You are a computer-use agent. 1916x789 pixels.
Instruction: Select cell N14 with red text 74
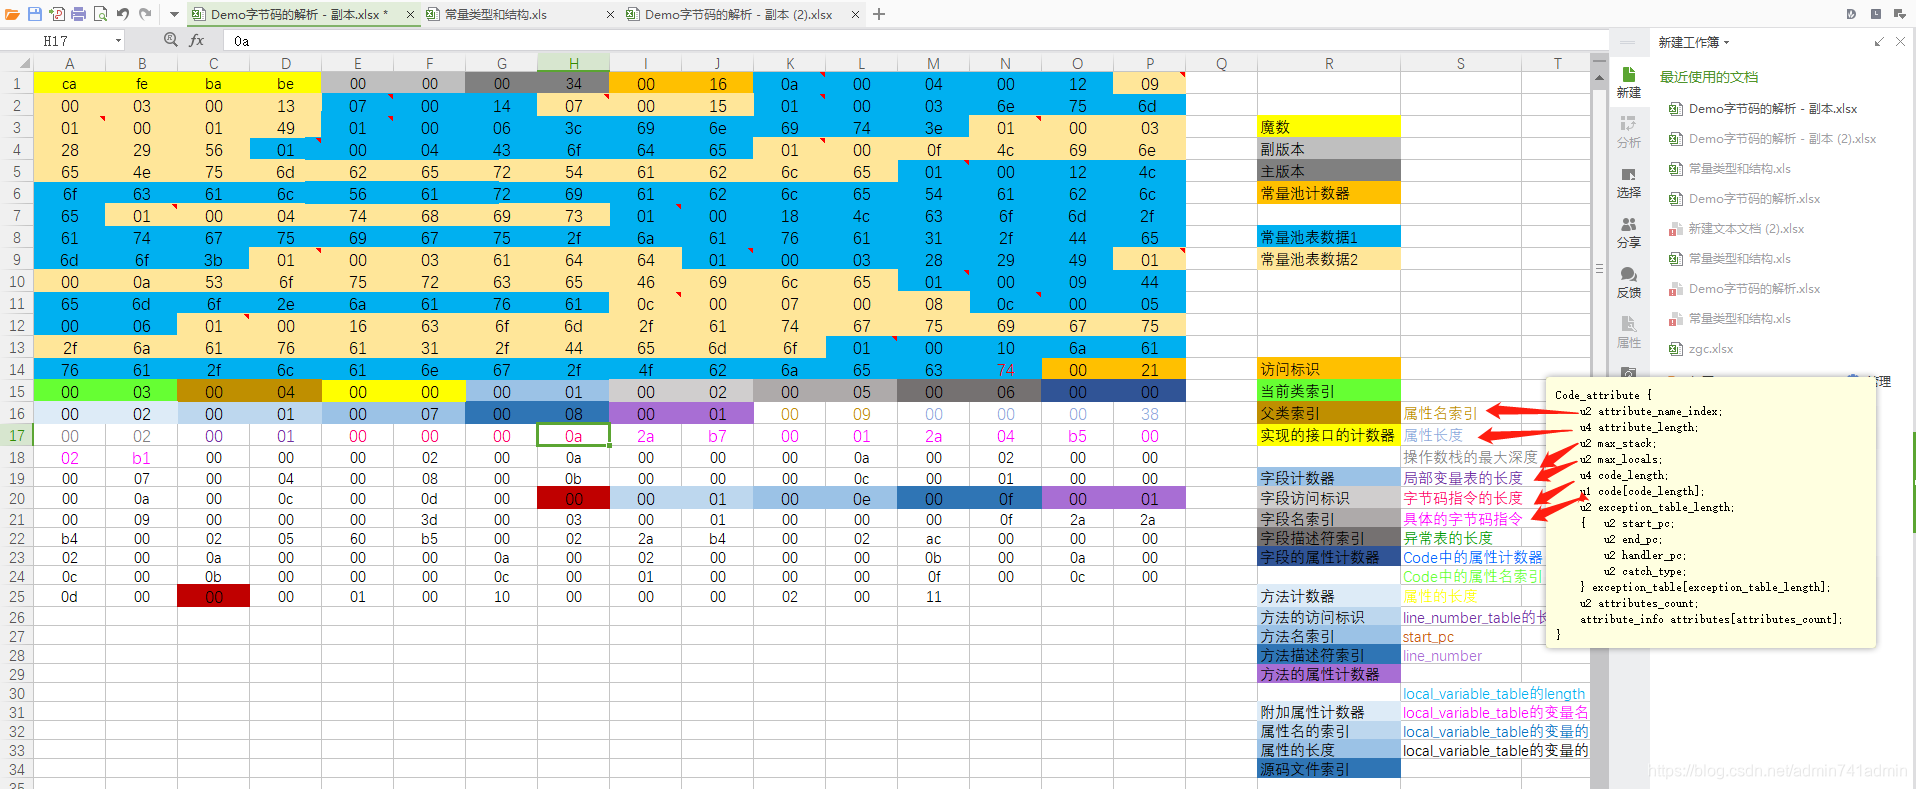point(1005,370)
